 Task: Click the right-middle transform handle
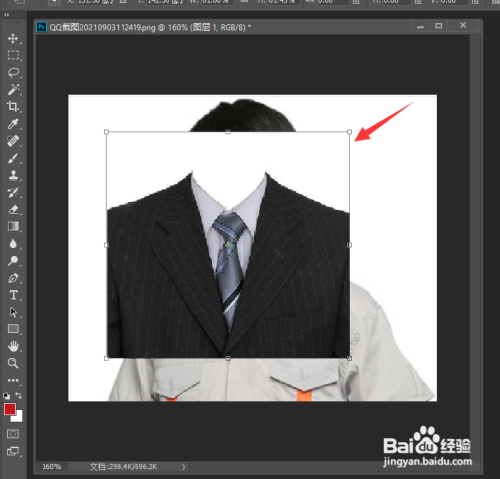click(x=349, y=245)
